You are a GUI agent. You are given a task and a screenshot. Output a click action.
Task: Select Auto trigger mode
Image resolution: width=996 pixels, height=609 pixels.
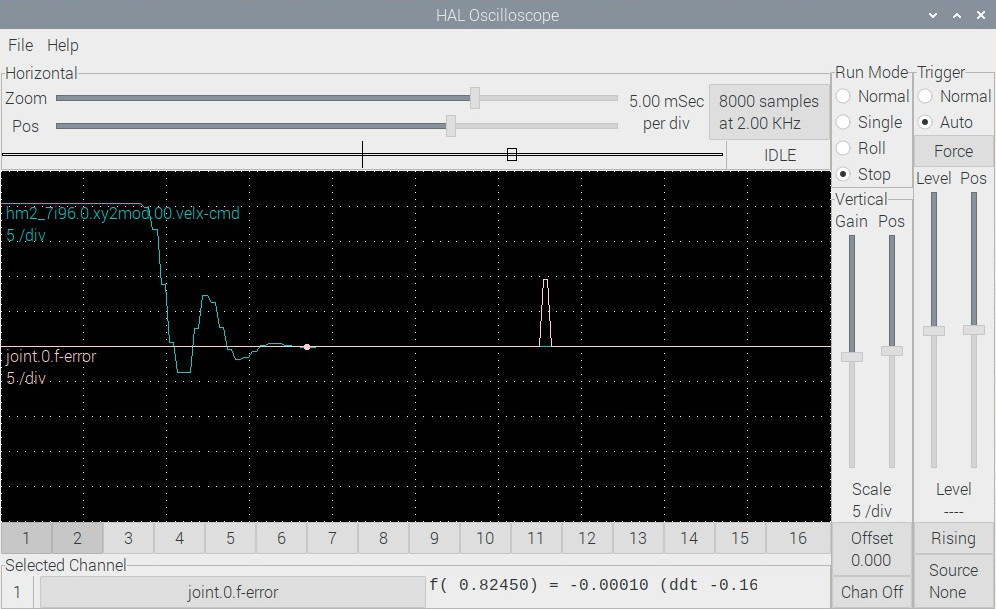(945, 122)
